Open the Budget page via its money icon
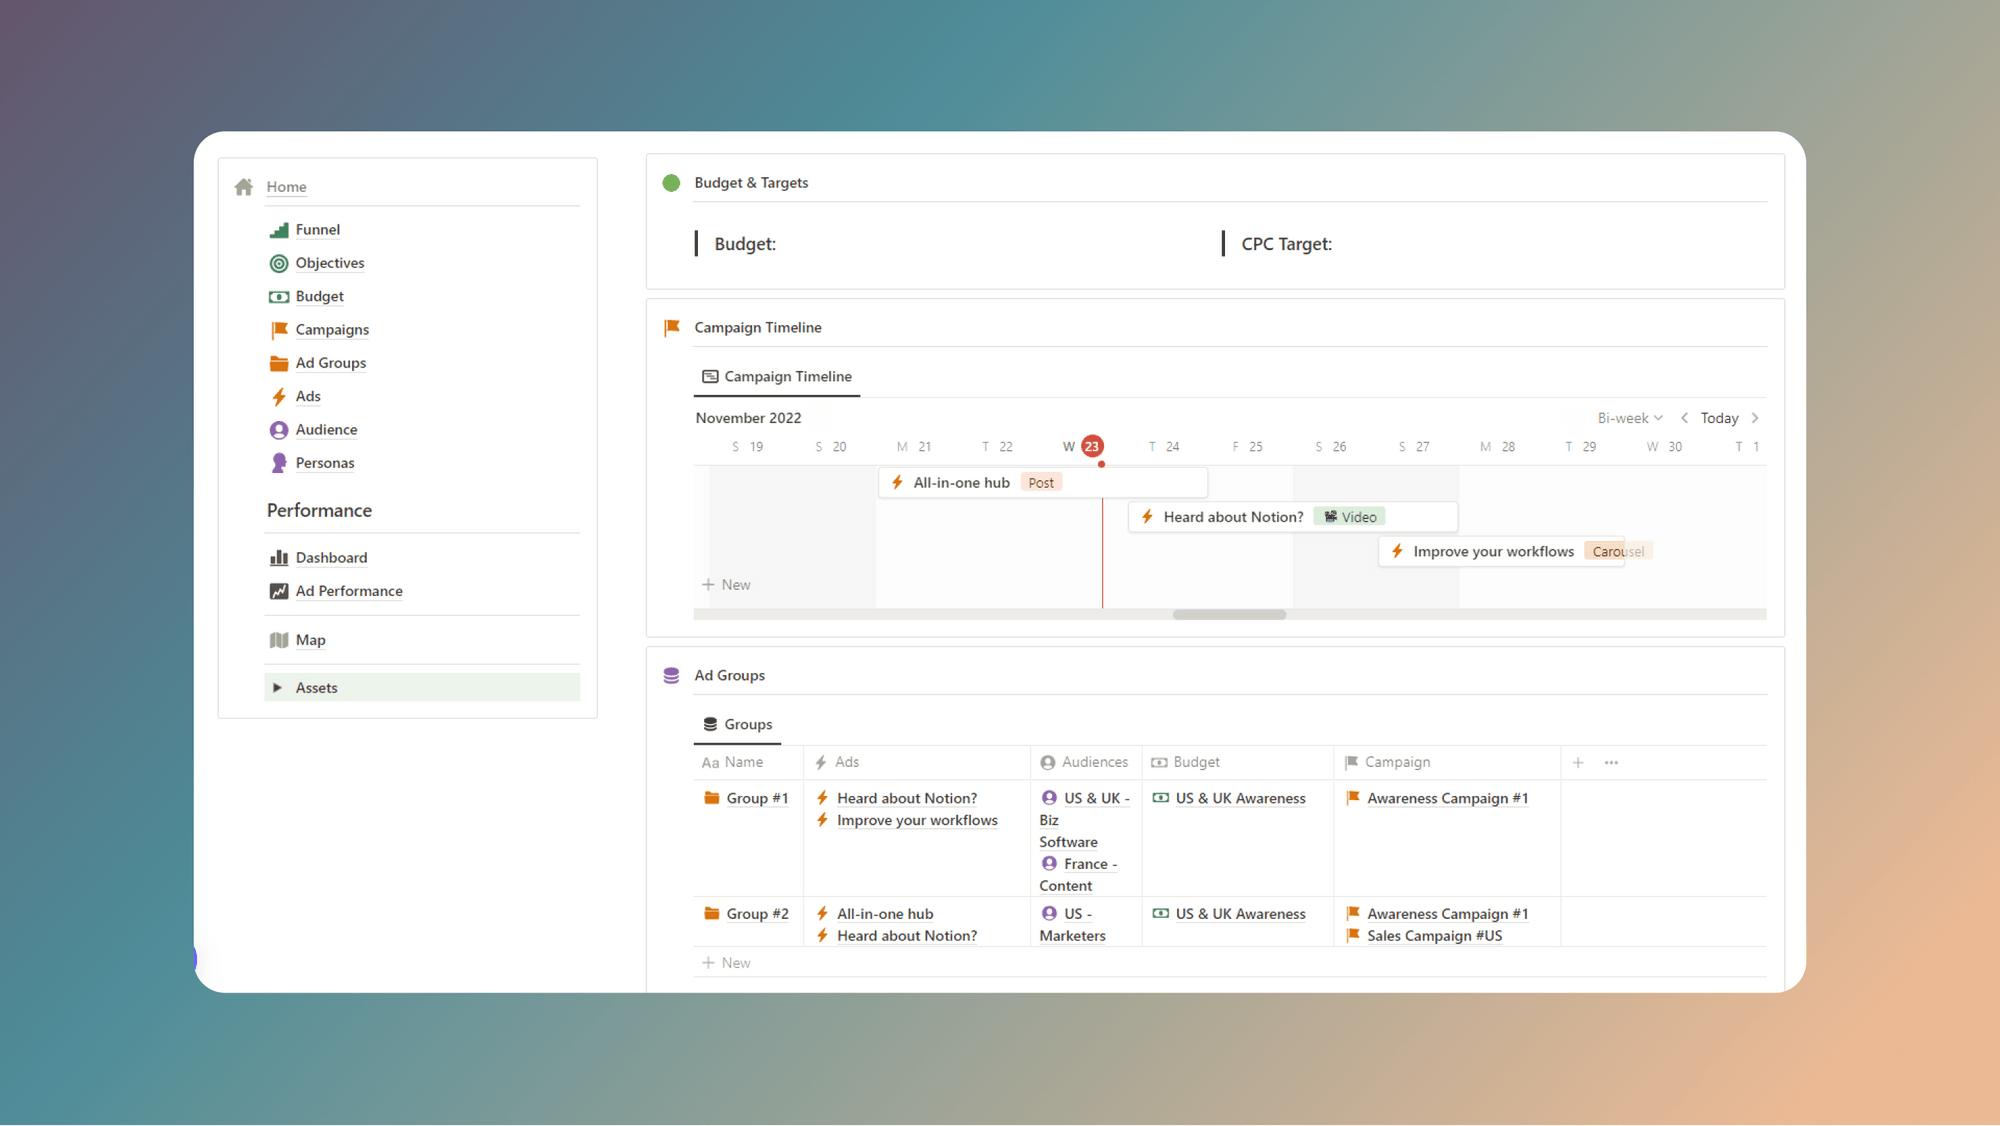 (279, 296)
